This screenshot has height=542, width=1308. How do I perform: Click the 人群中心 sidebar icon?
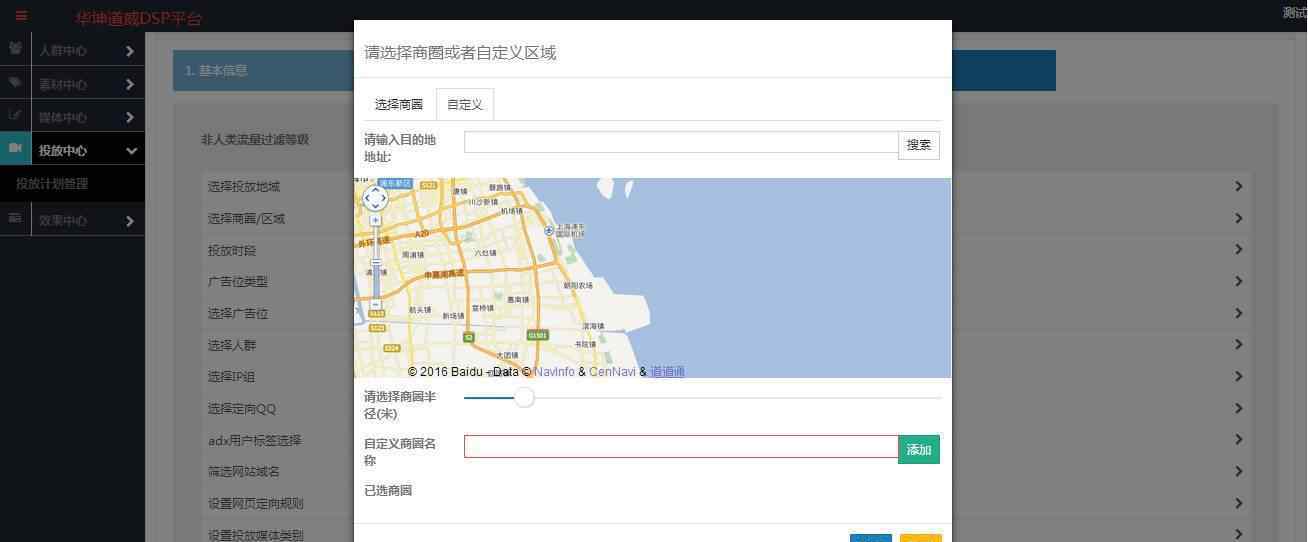(x=15, y=48)
